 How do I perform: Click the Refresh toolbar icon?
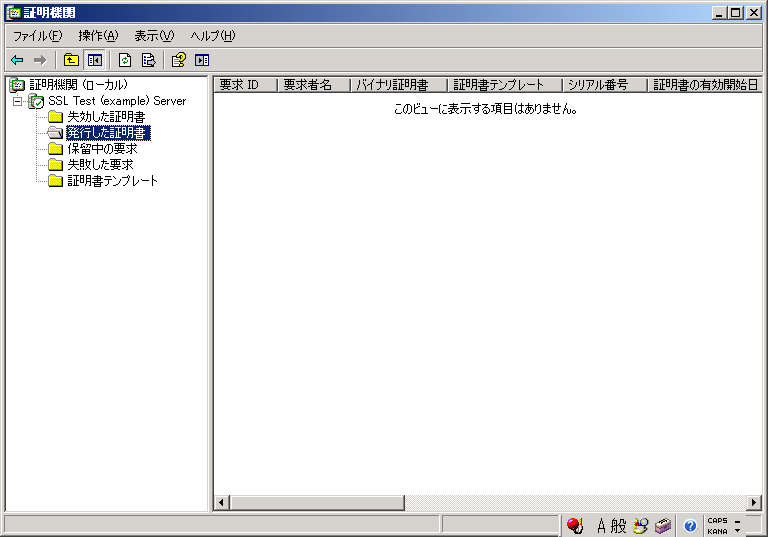(125, 60)
